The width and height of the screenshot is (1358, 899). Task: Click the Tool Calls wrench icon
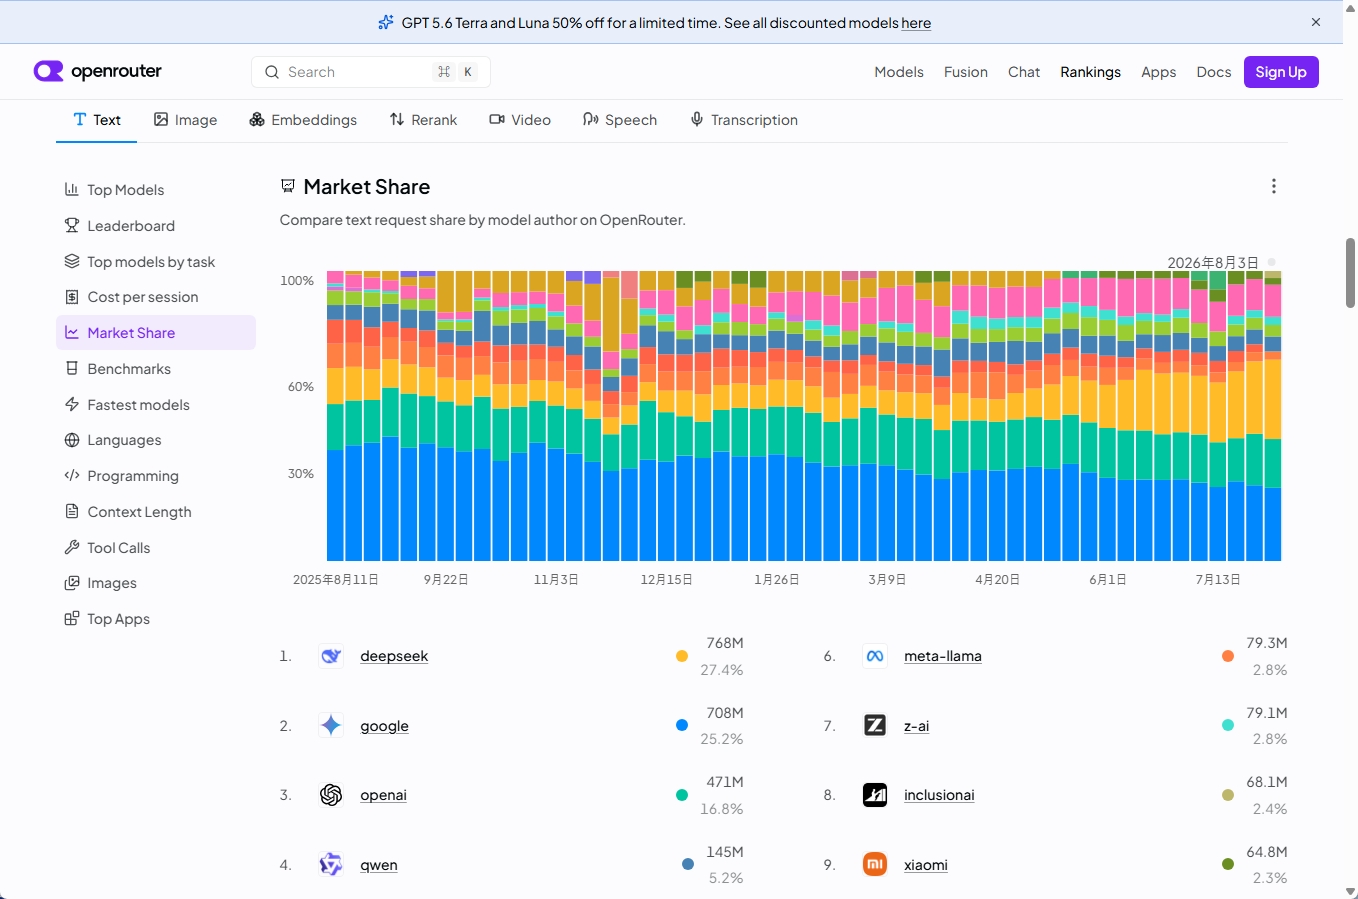click(x=72, y=547)
